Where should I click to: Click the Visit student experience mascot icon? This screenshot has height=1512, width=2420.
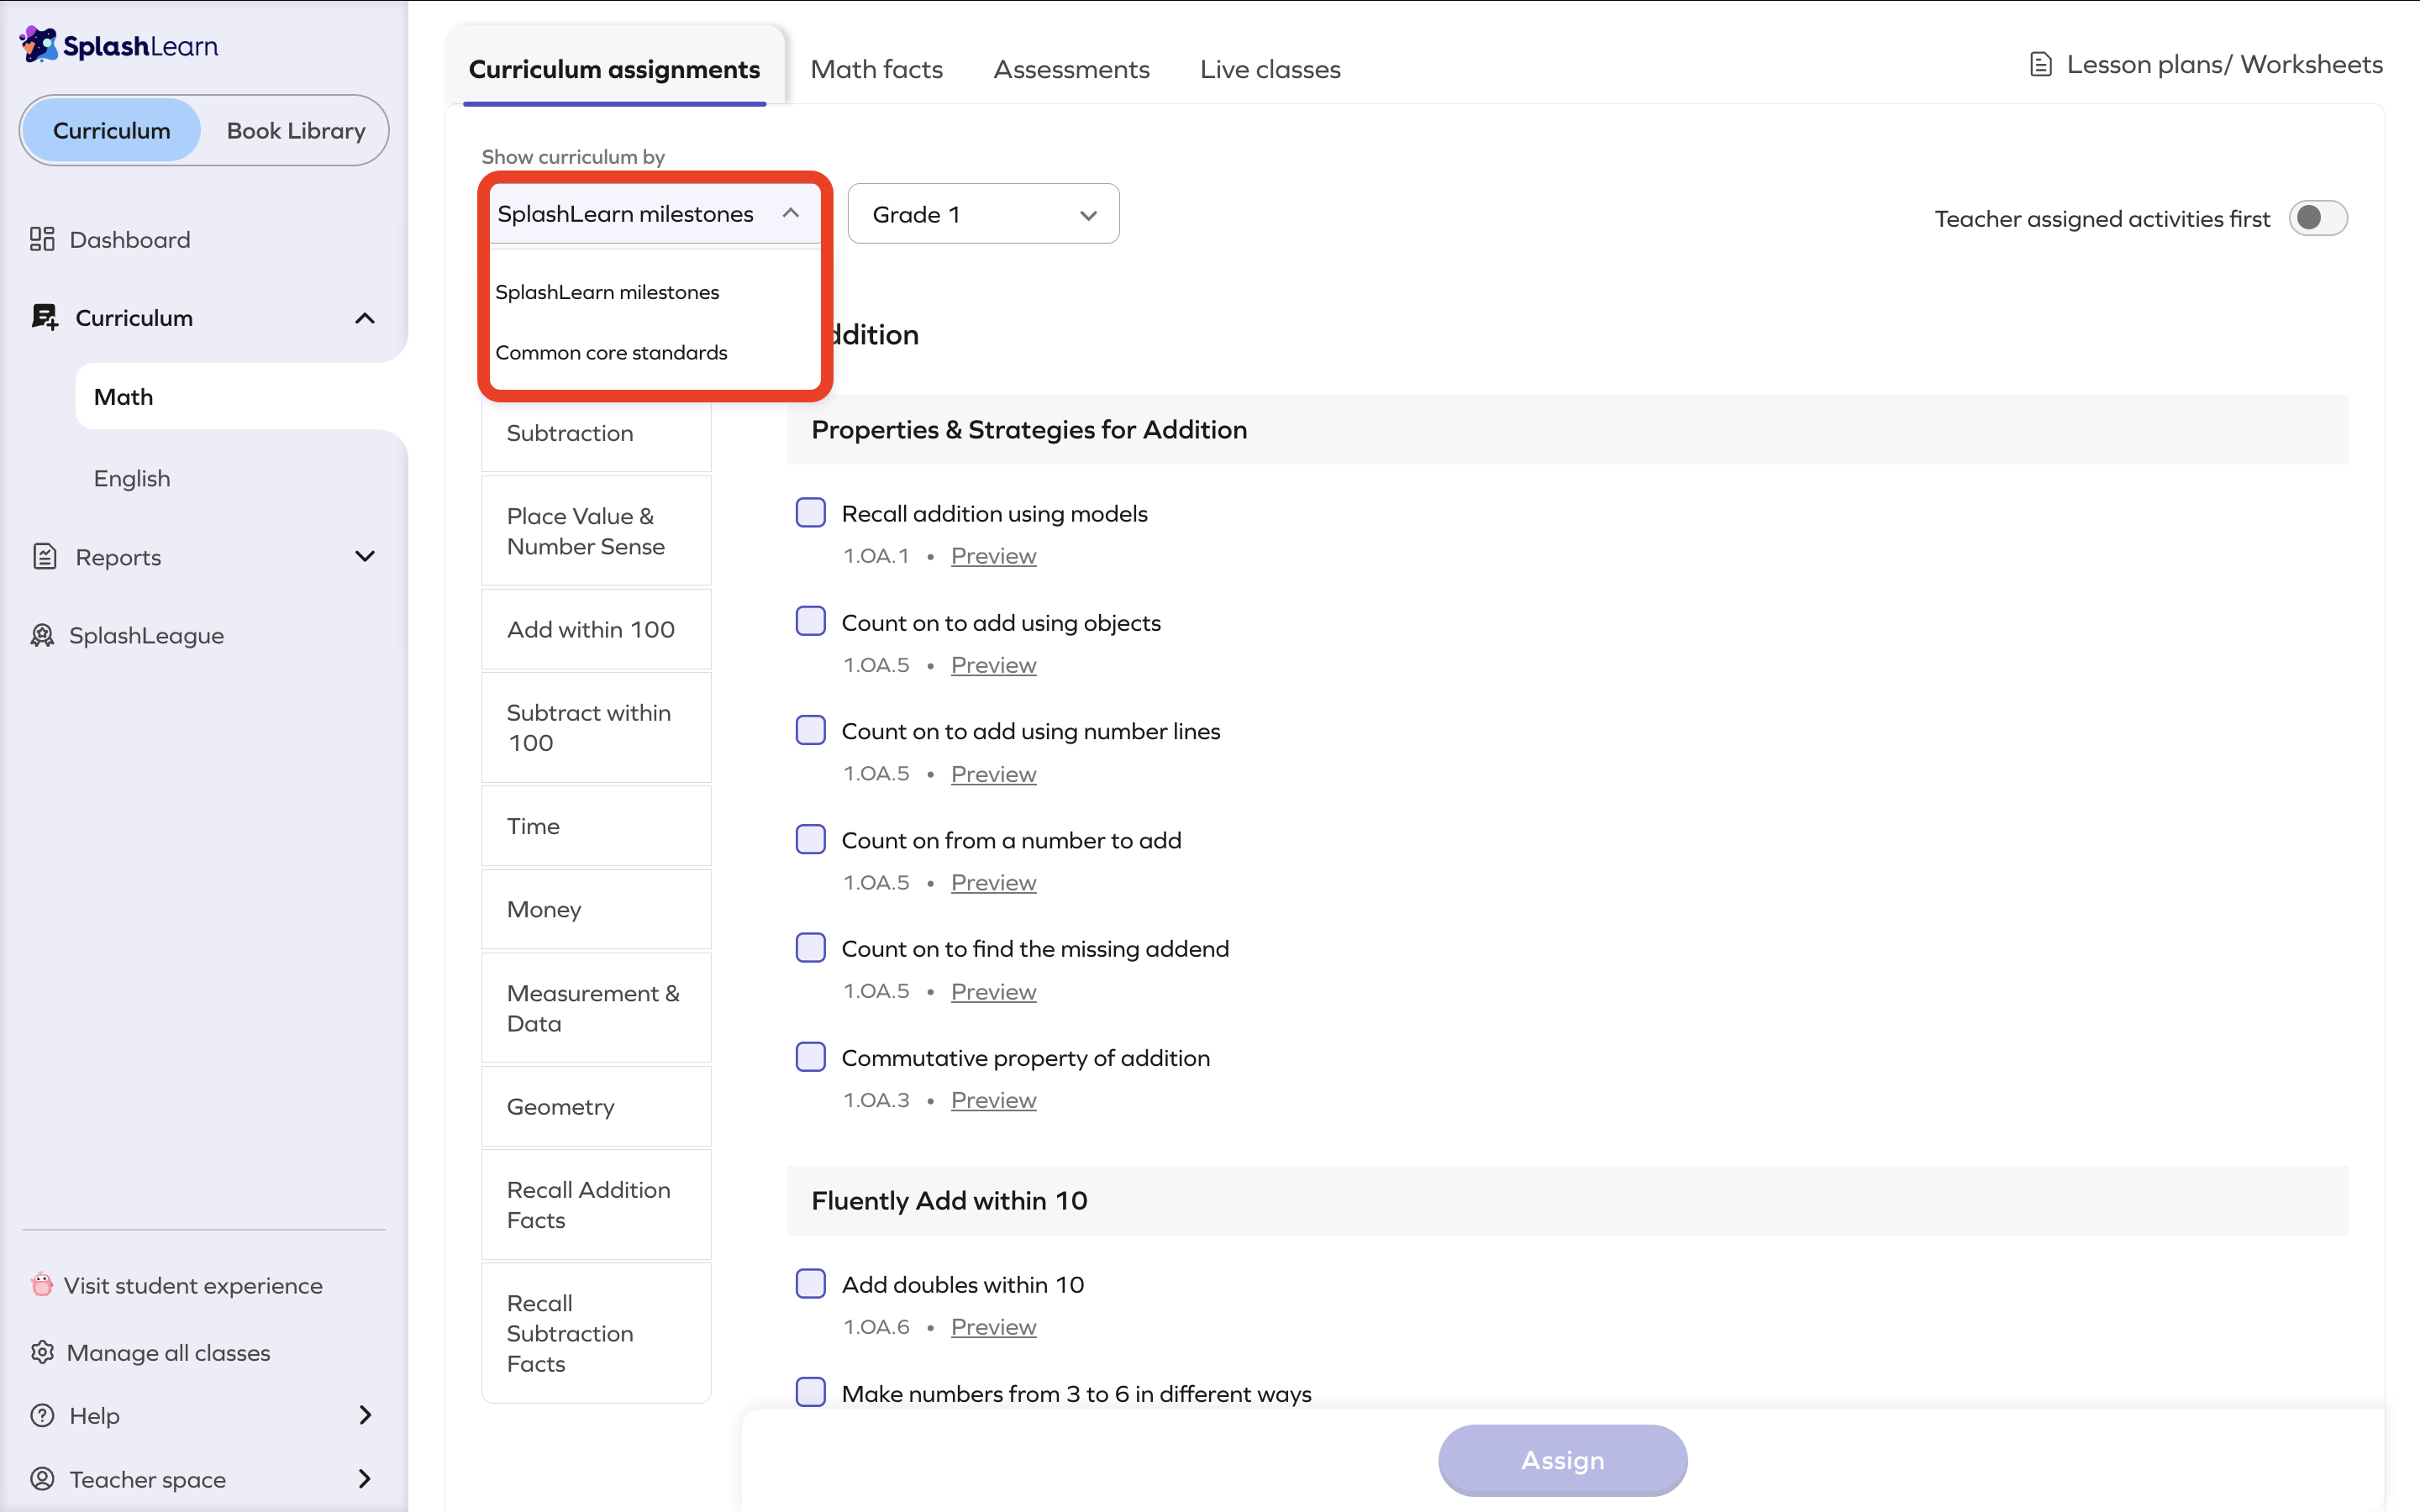(42, 1284)
